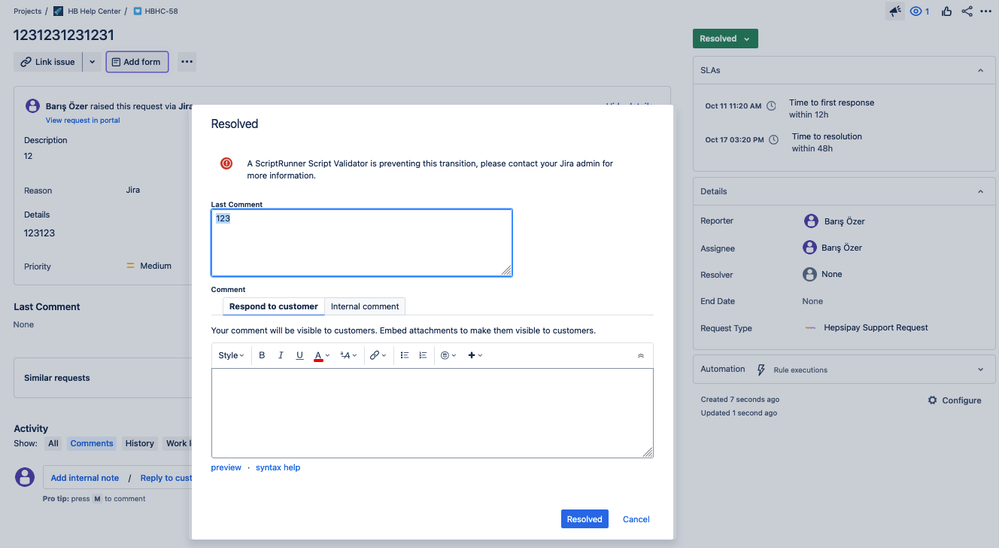Click the share icon

click(x=967, y=11)
